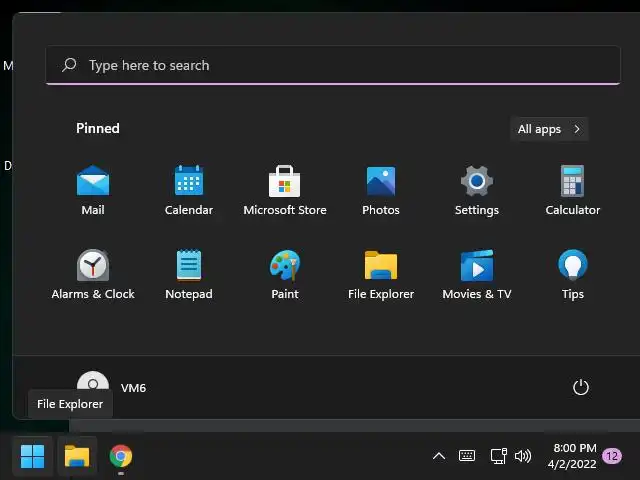This screenshot has width=640, height=480.
Task: Open the notification badge showing 12
Action: [612, 456]
